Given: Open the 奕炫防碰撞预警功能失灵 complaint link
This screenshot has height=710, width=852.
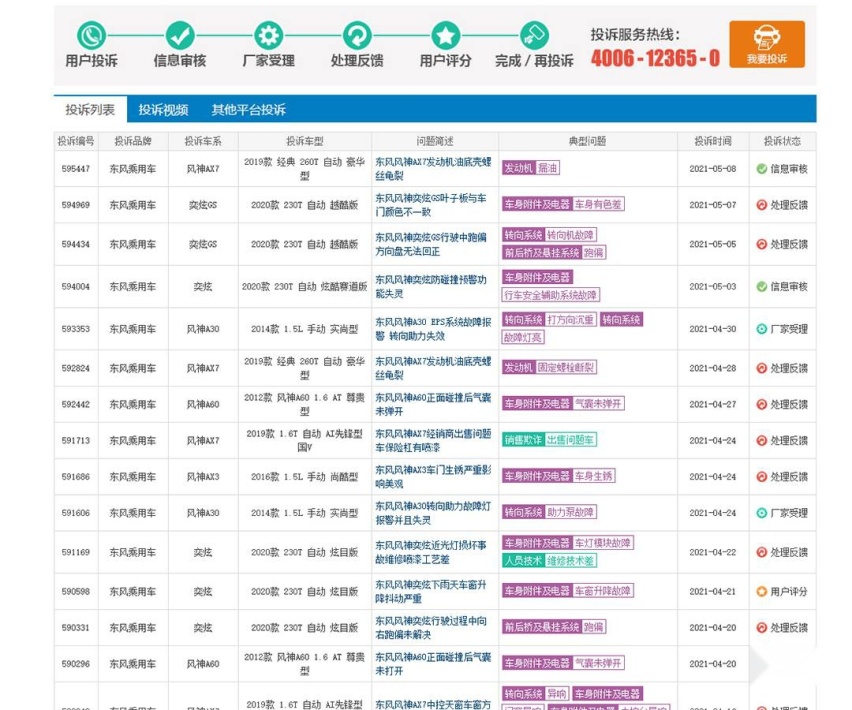Looking at the screenshot, I should coord(431,286).
